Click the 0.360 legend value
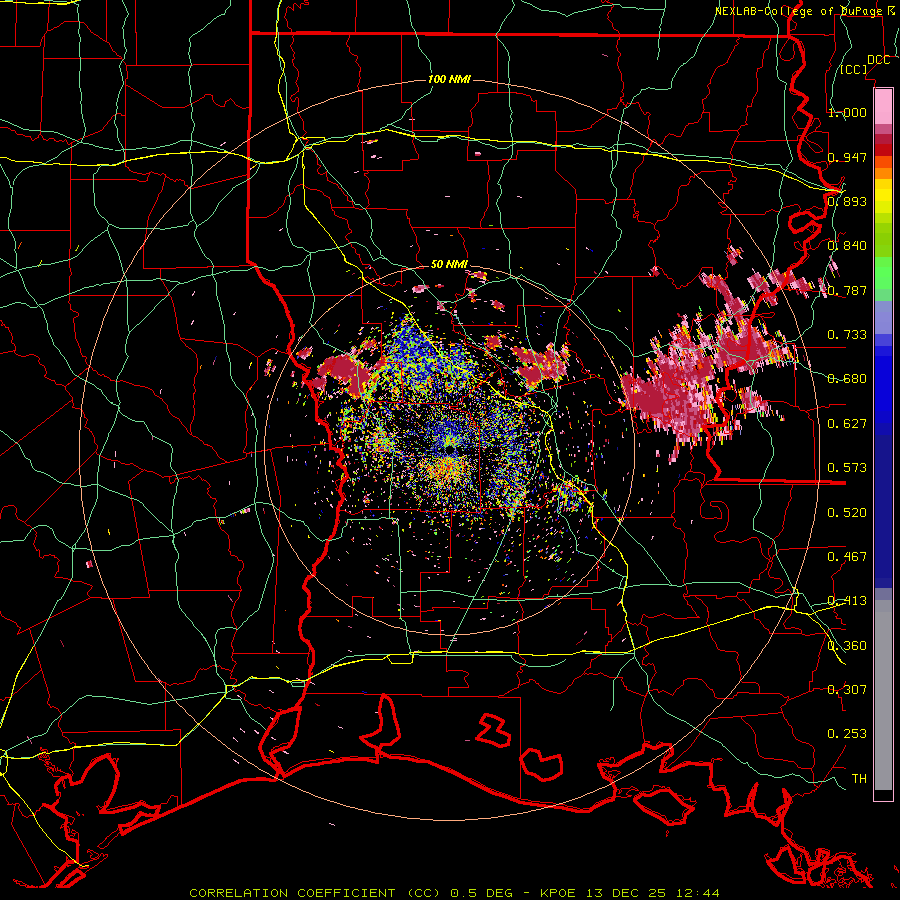Viewport: 900px width, 900px height. 847,646
